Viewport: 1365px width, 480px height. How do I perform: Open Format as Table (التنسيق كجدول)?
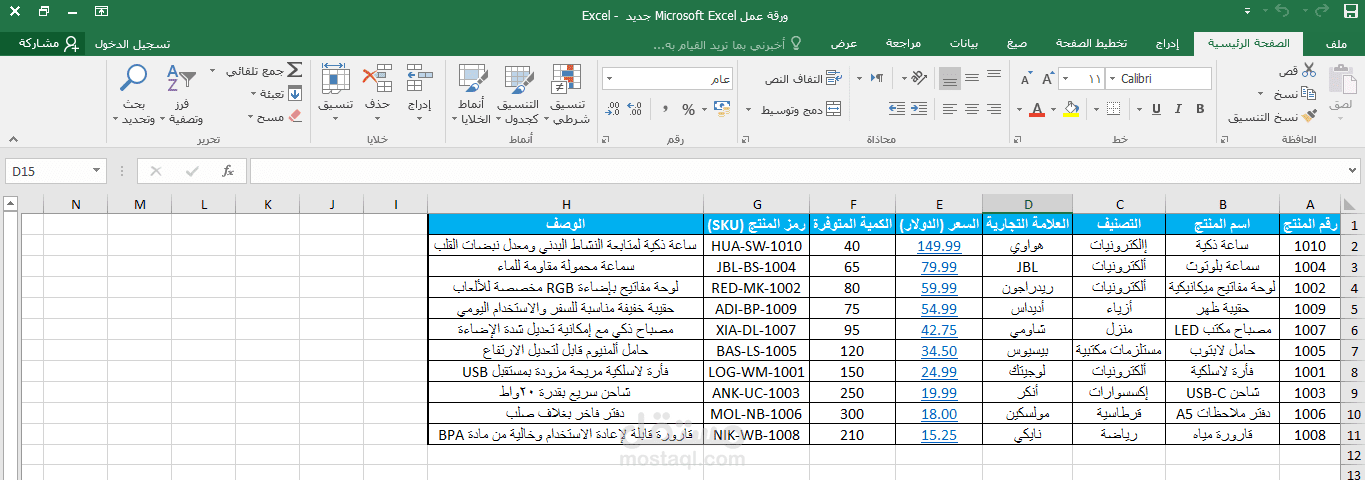pyautogui.click(x=519, y=95)
